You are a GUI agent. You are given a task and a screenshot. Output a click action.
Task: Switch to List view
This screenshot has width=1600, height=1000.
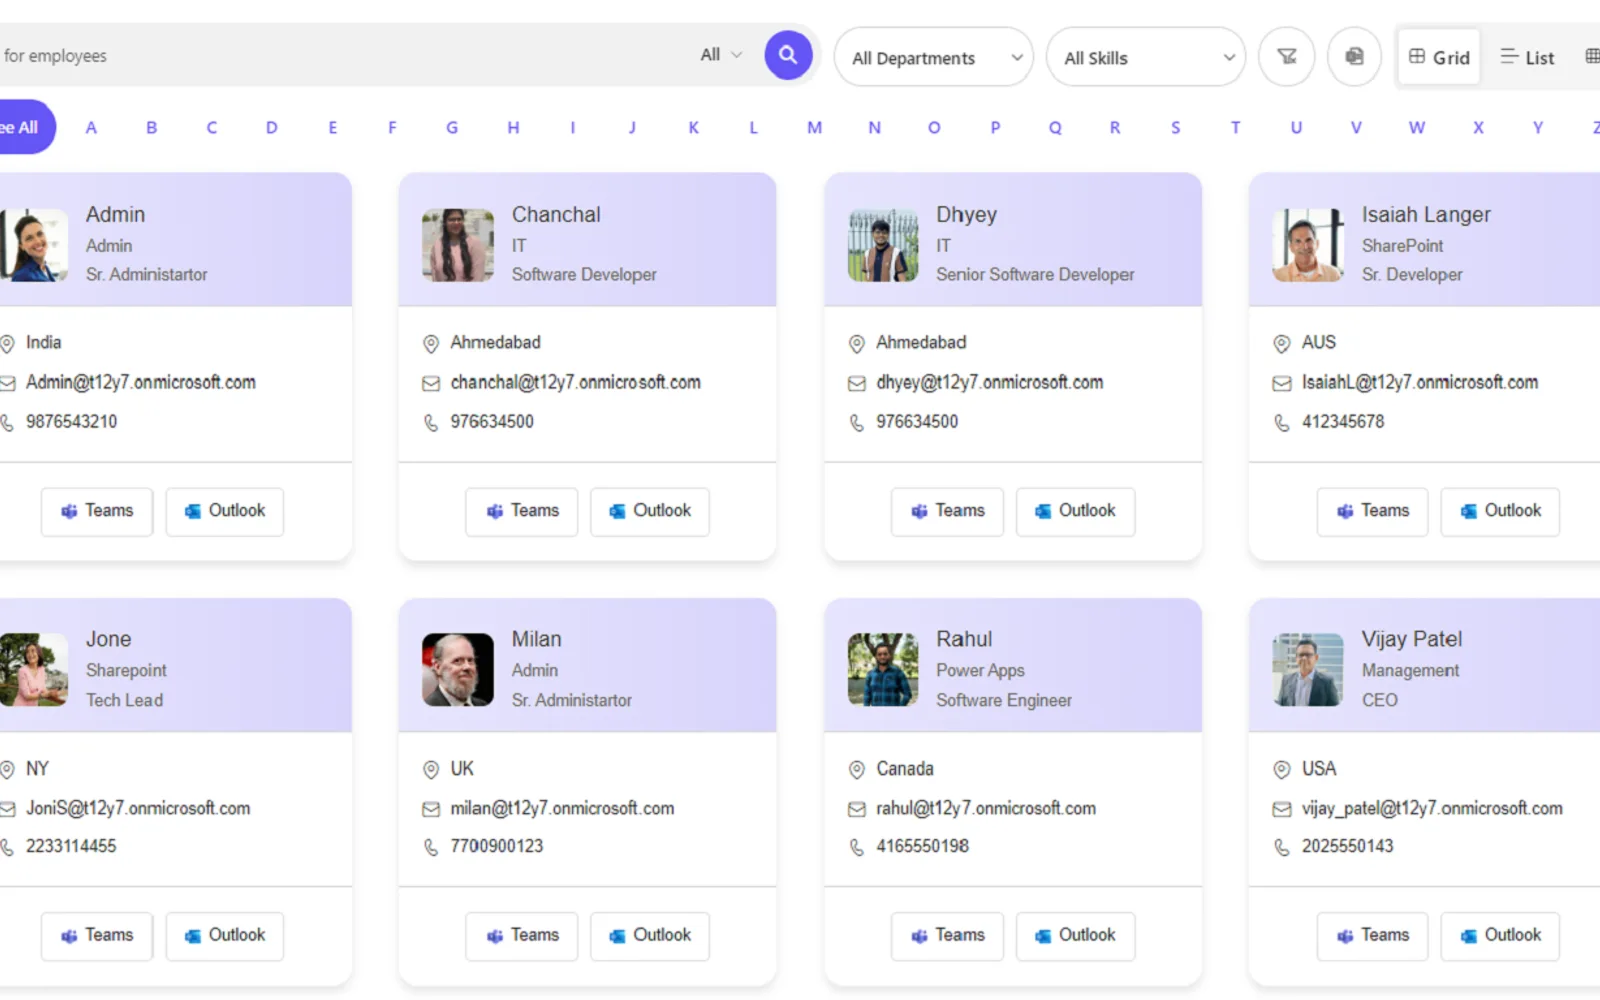tap(1527, 57)
